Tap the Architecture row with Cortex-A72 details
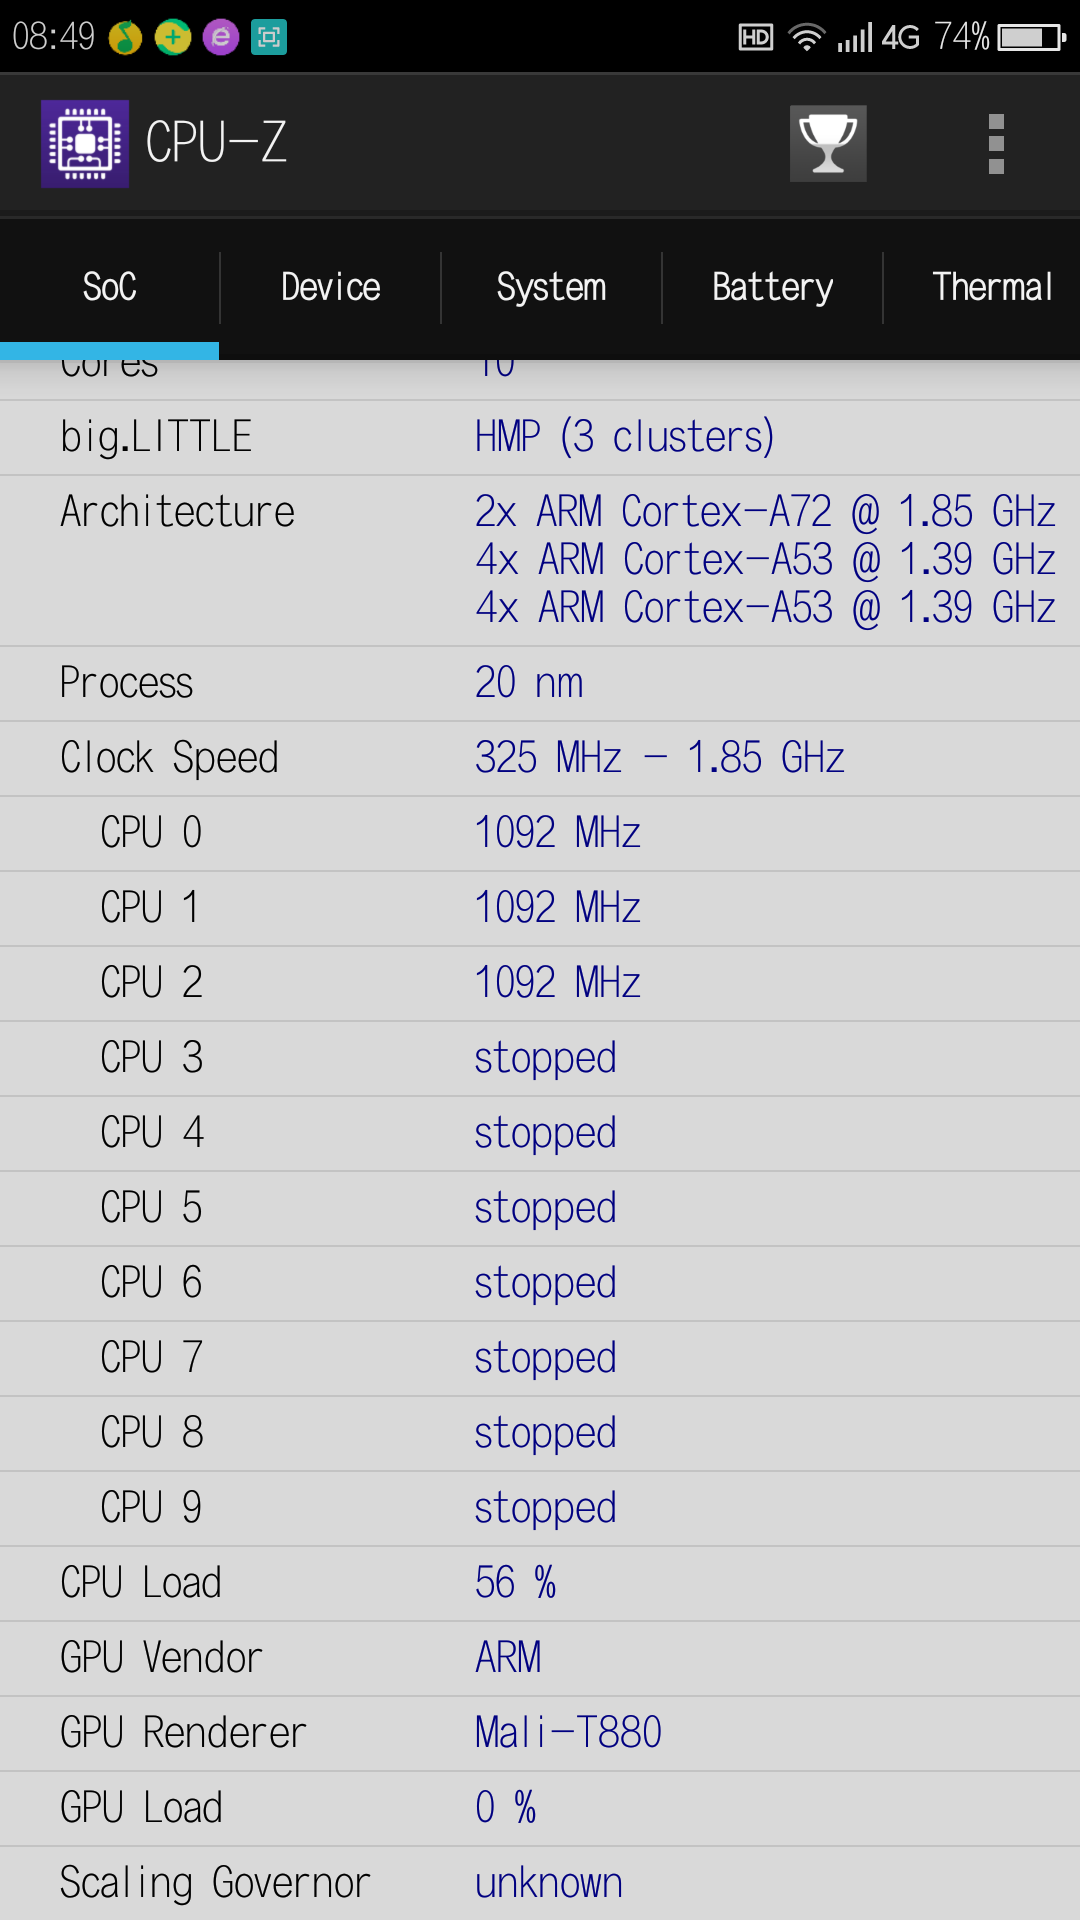This screenshot has width=1080, height=1920. [540, 560]
